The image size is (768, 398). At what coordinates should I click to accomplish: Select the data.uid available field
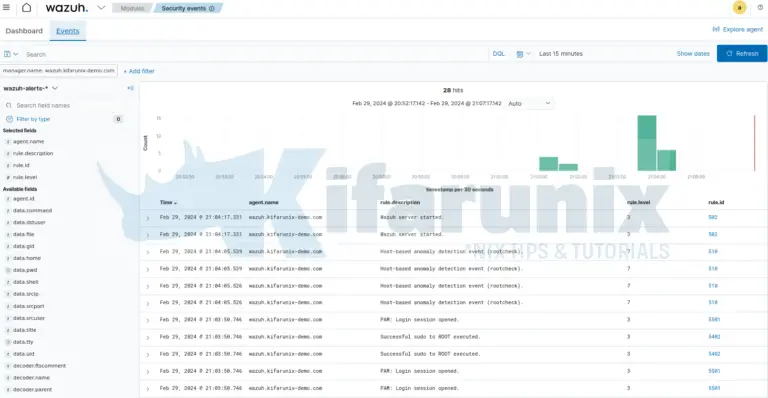(24, 354)
